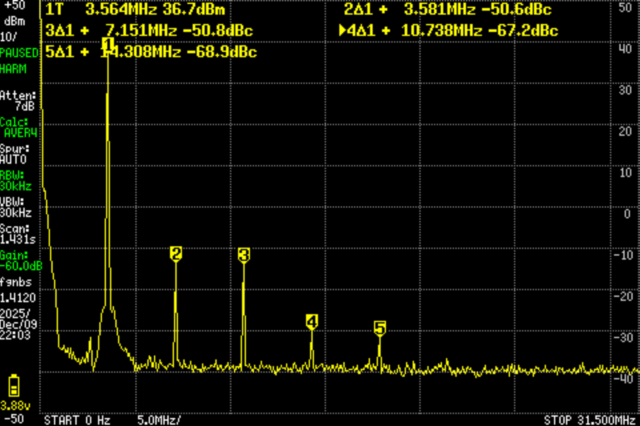640x426 pixels.
Task: Click the START 0 Hz frequency label
Action: [78, 418]
